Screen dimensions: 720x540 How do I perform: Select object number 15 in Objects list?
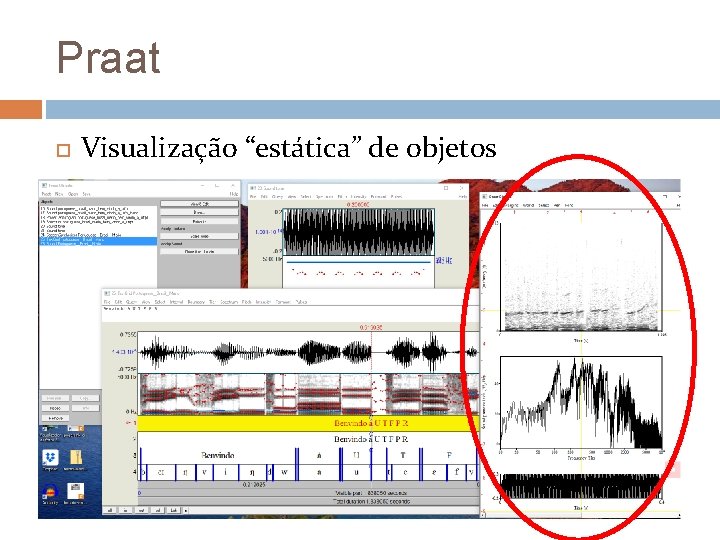pos(98,208)
